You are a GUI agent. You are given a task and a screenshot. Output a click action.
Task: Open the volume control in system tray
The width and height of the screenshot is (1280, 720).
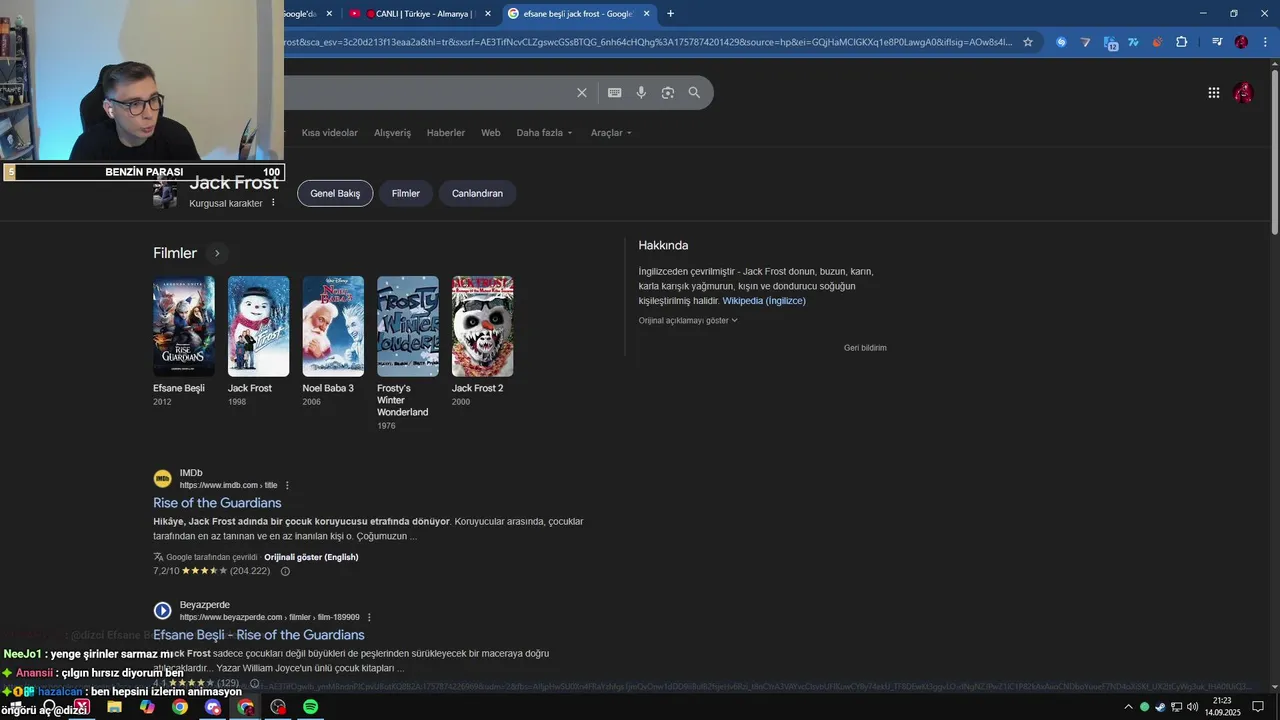pyautogui.click(x=1192, y=707)
